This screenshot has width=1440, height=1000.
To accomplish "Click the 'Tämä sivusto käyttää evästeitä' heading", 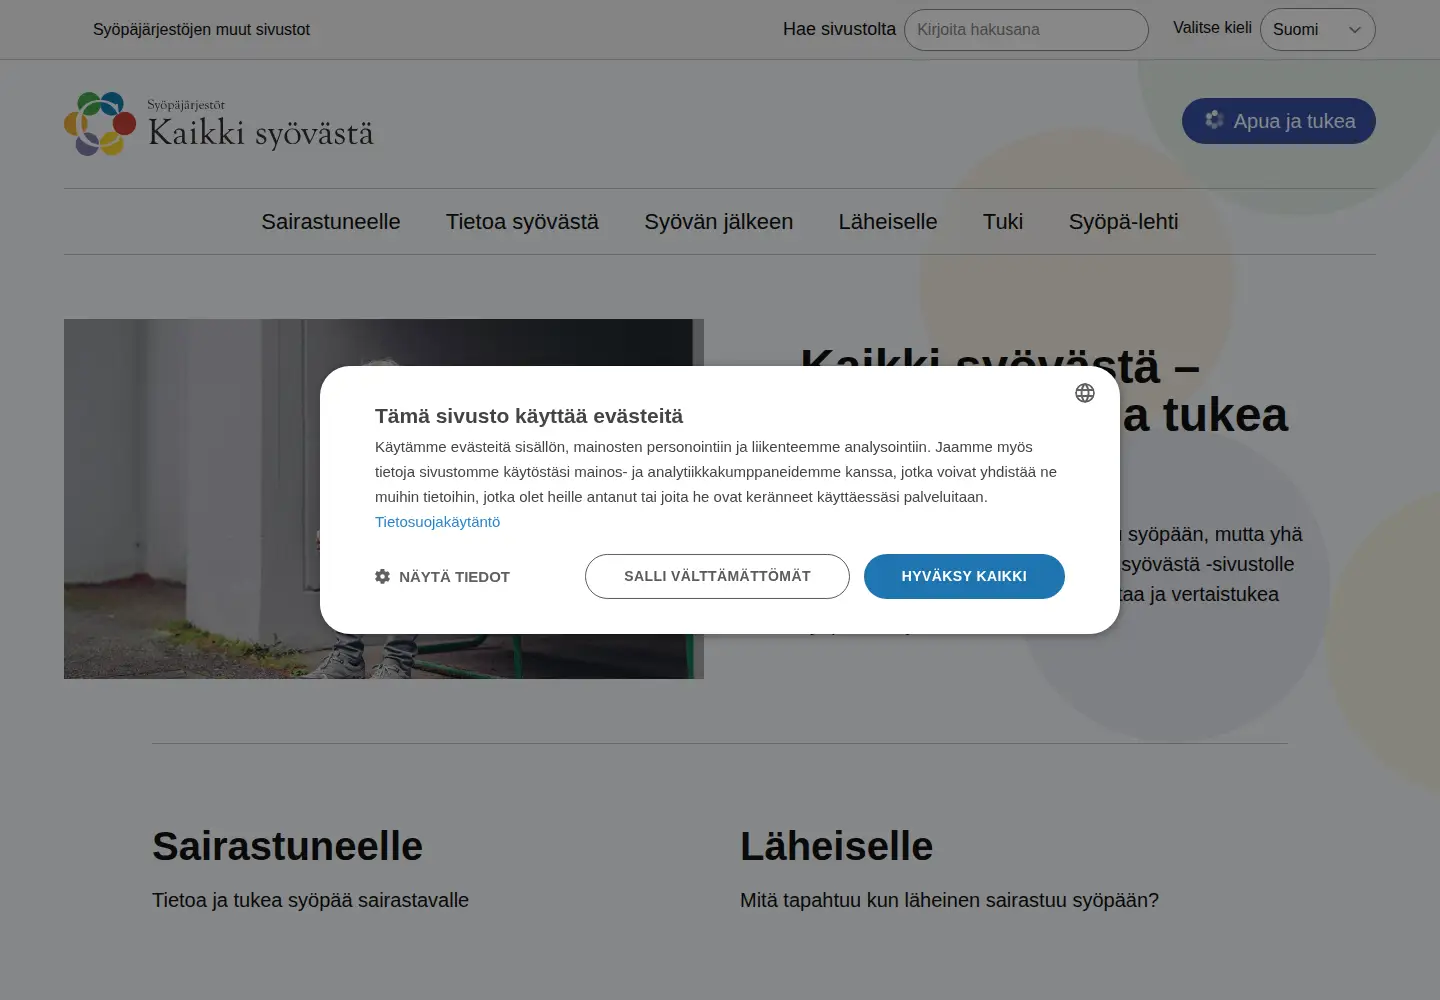I will coord(529,416).
